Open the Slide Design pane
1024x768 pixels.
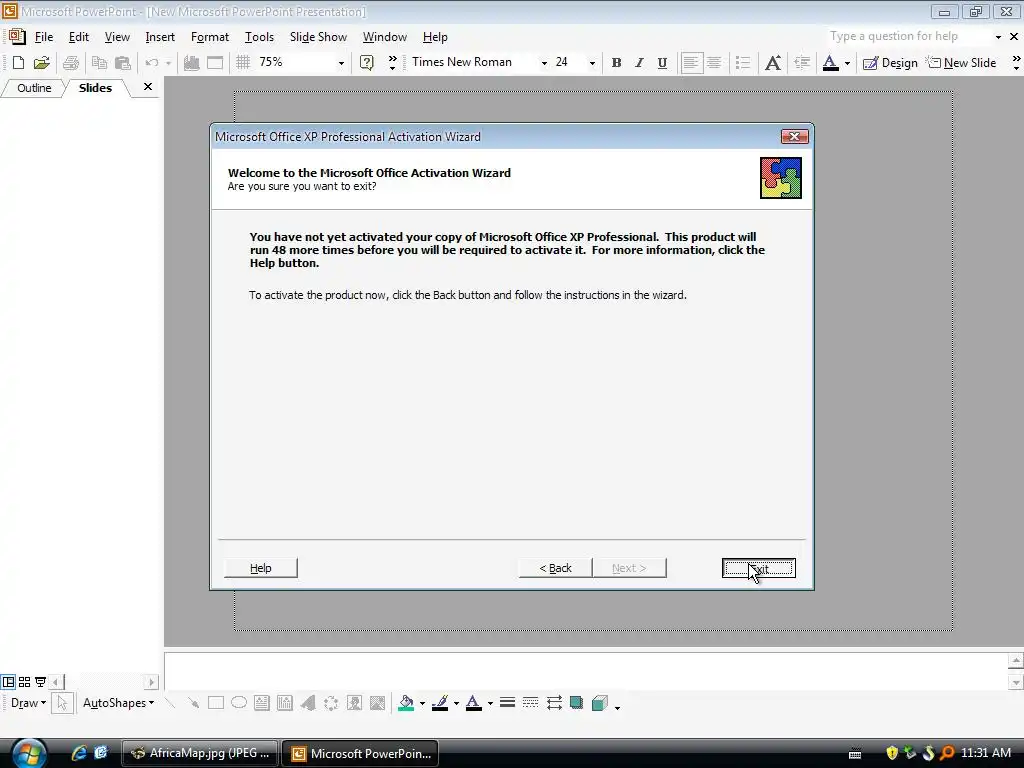(x=891, y=63)
